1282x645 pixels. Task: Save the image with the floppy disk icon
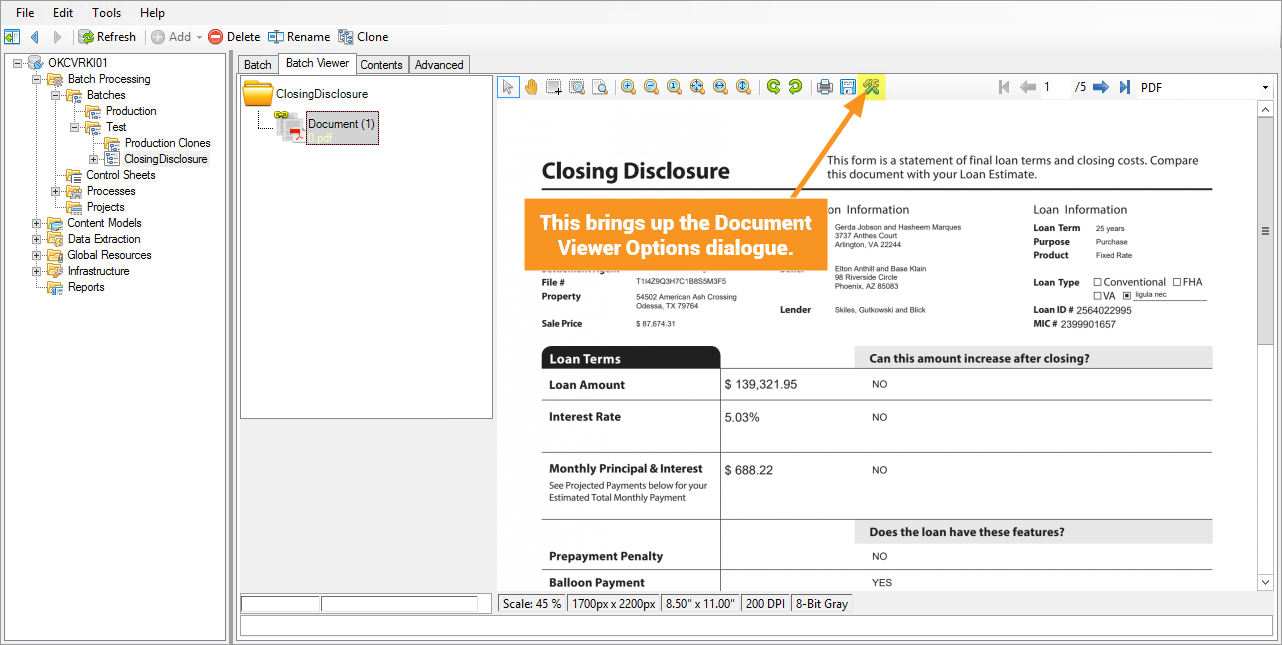pyautogui.click(x=848, y=87)
